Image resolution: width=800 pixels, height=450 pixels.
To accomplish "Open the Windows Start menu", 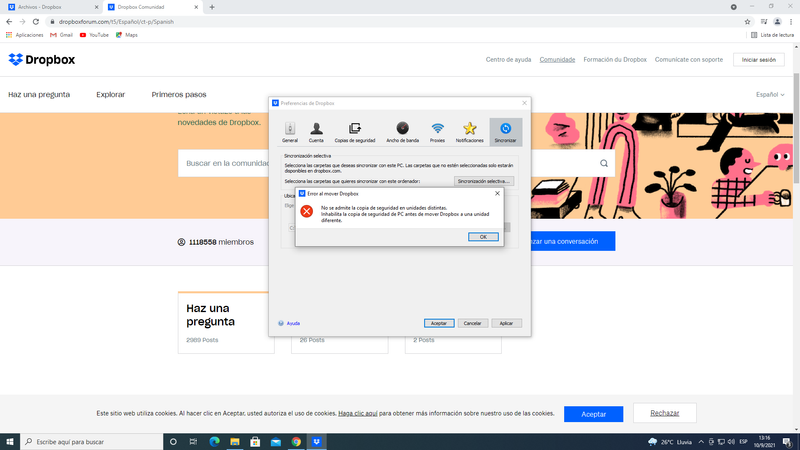I will click(x=10, y=442).
